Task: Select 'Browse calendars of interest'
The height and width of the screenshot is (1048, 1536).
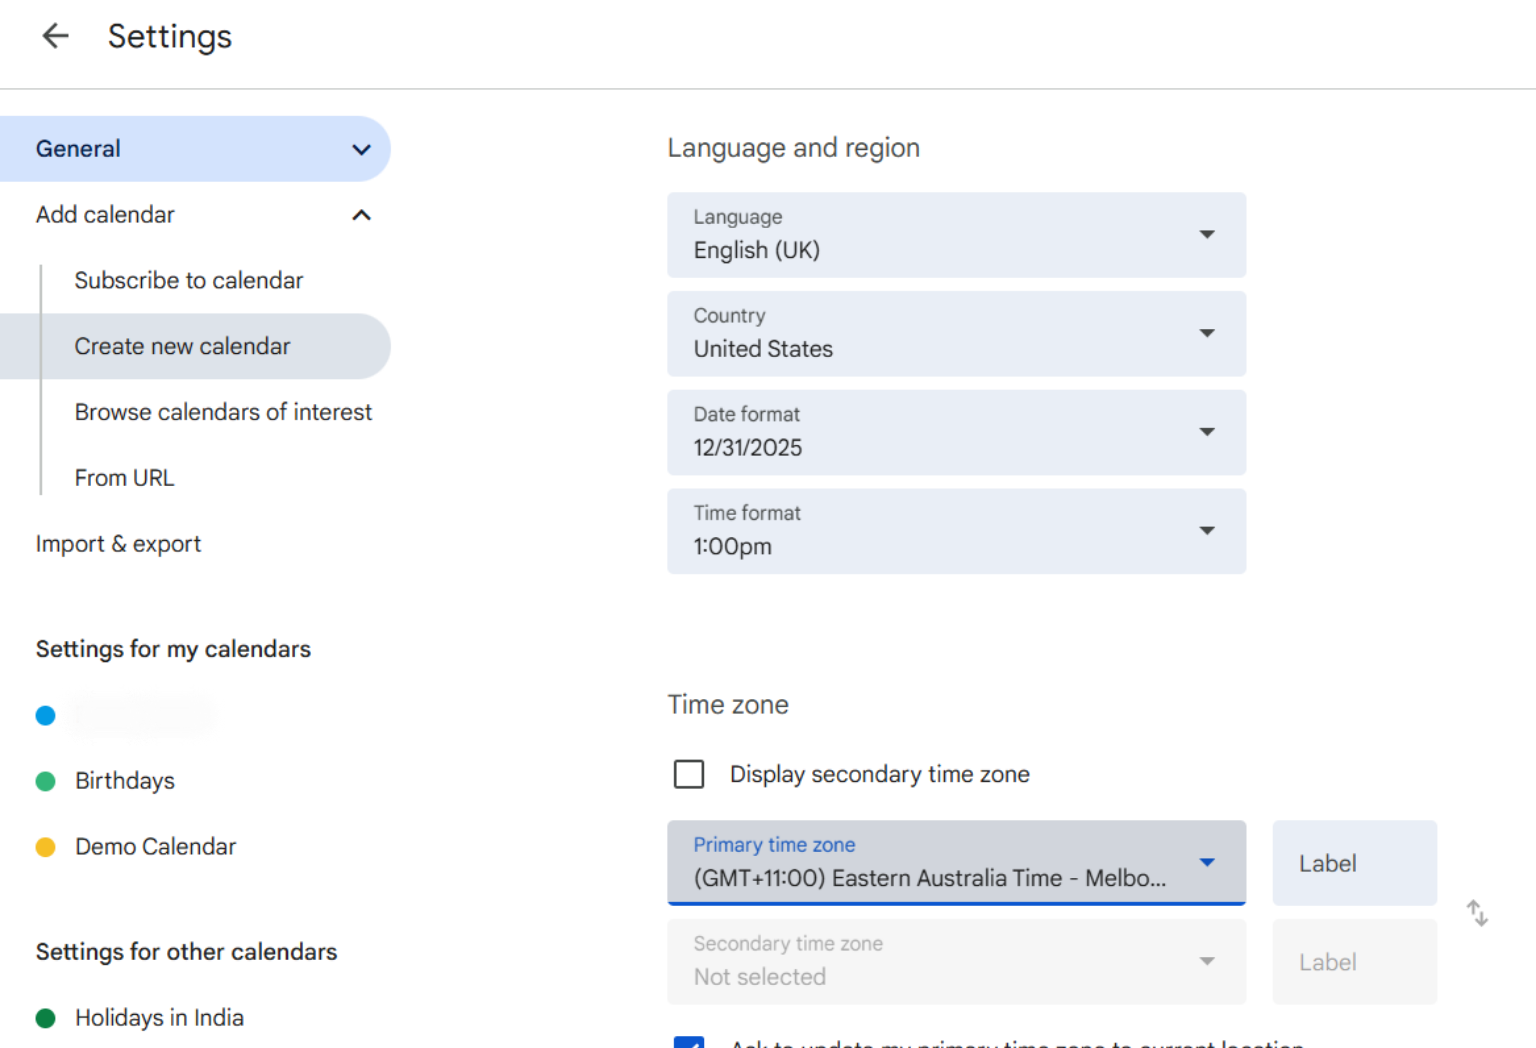Action: tap(223, 411)
